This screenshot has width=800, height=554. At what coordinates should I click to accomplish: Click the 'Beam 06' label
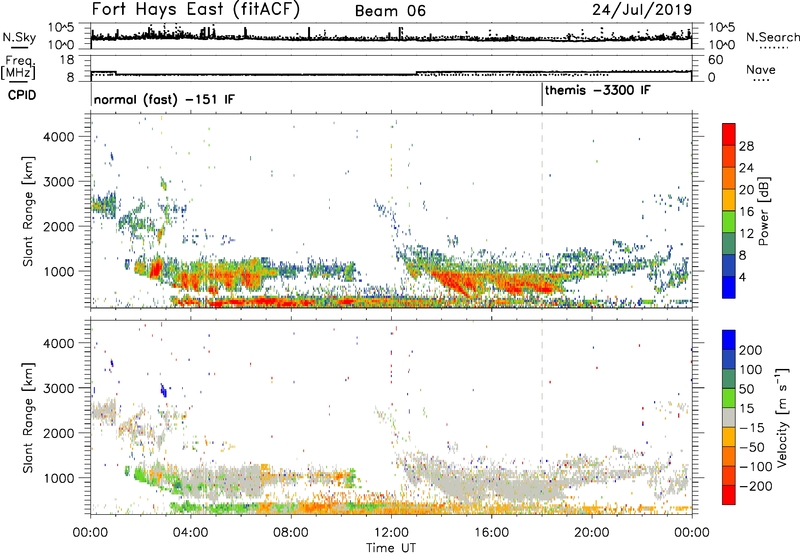(390, 11)
